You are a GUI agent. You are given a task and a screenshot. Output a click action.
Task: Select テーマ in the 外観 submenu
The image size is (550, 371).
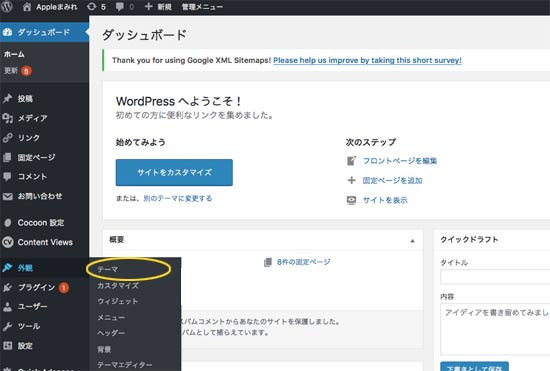coord(108,269)
